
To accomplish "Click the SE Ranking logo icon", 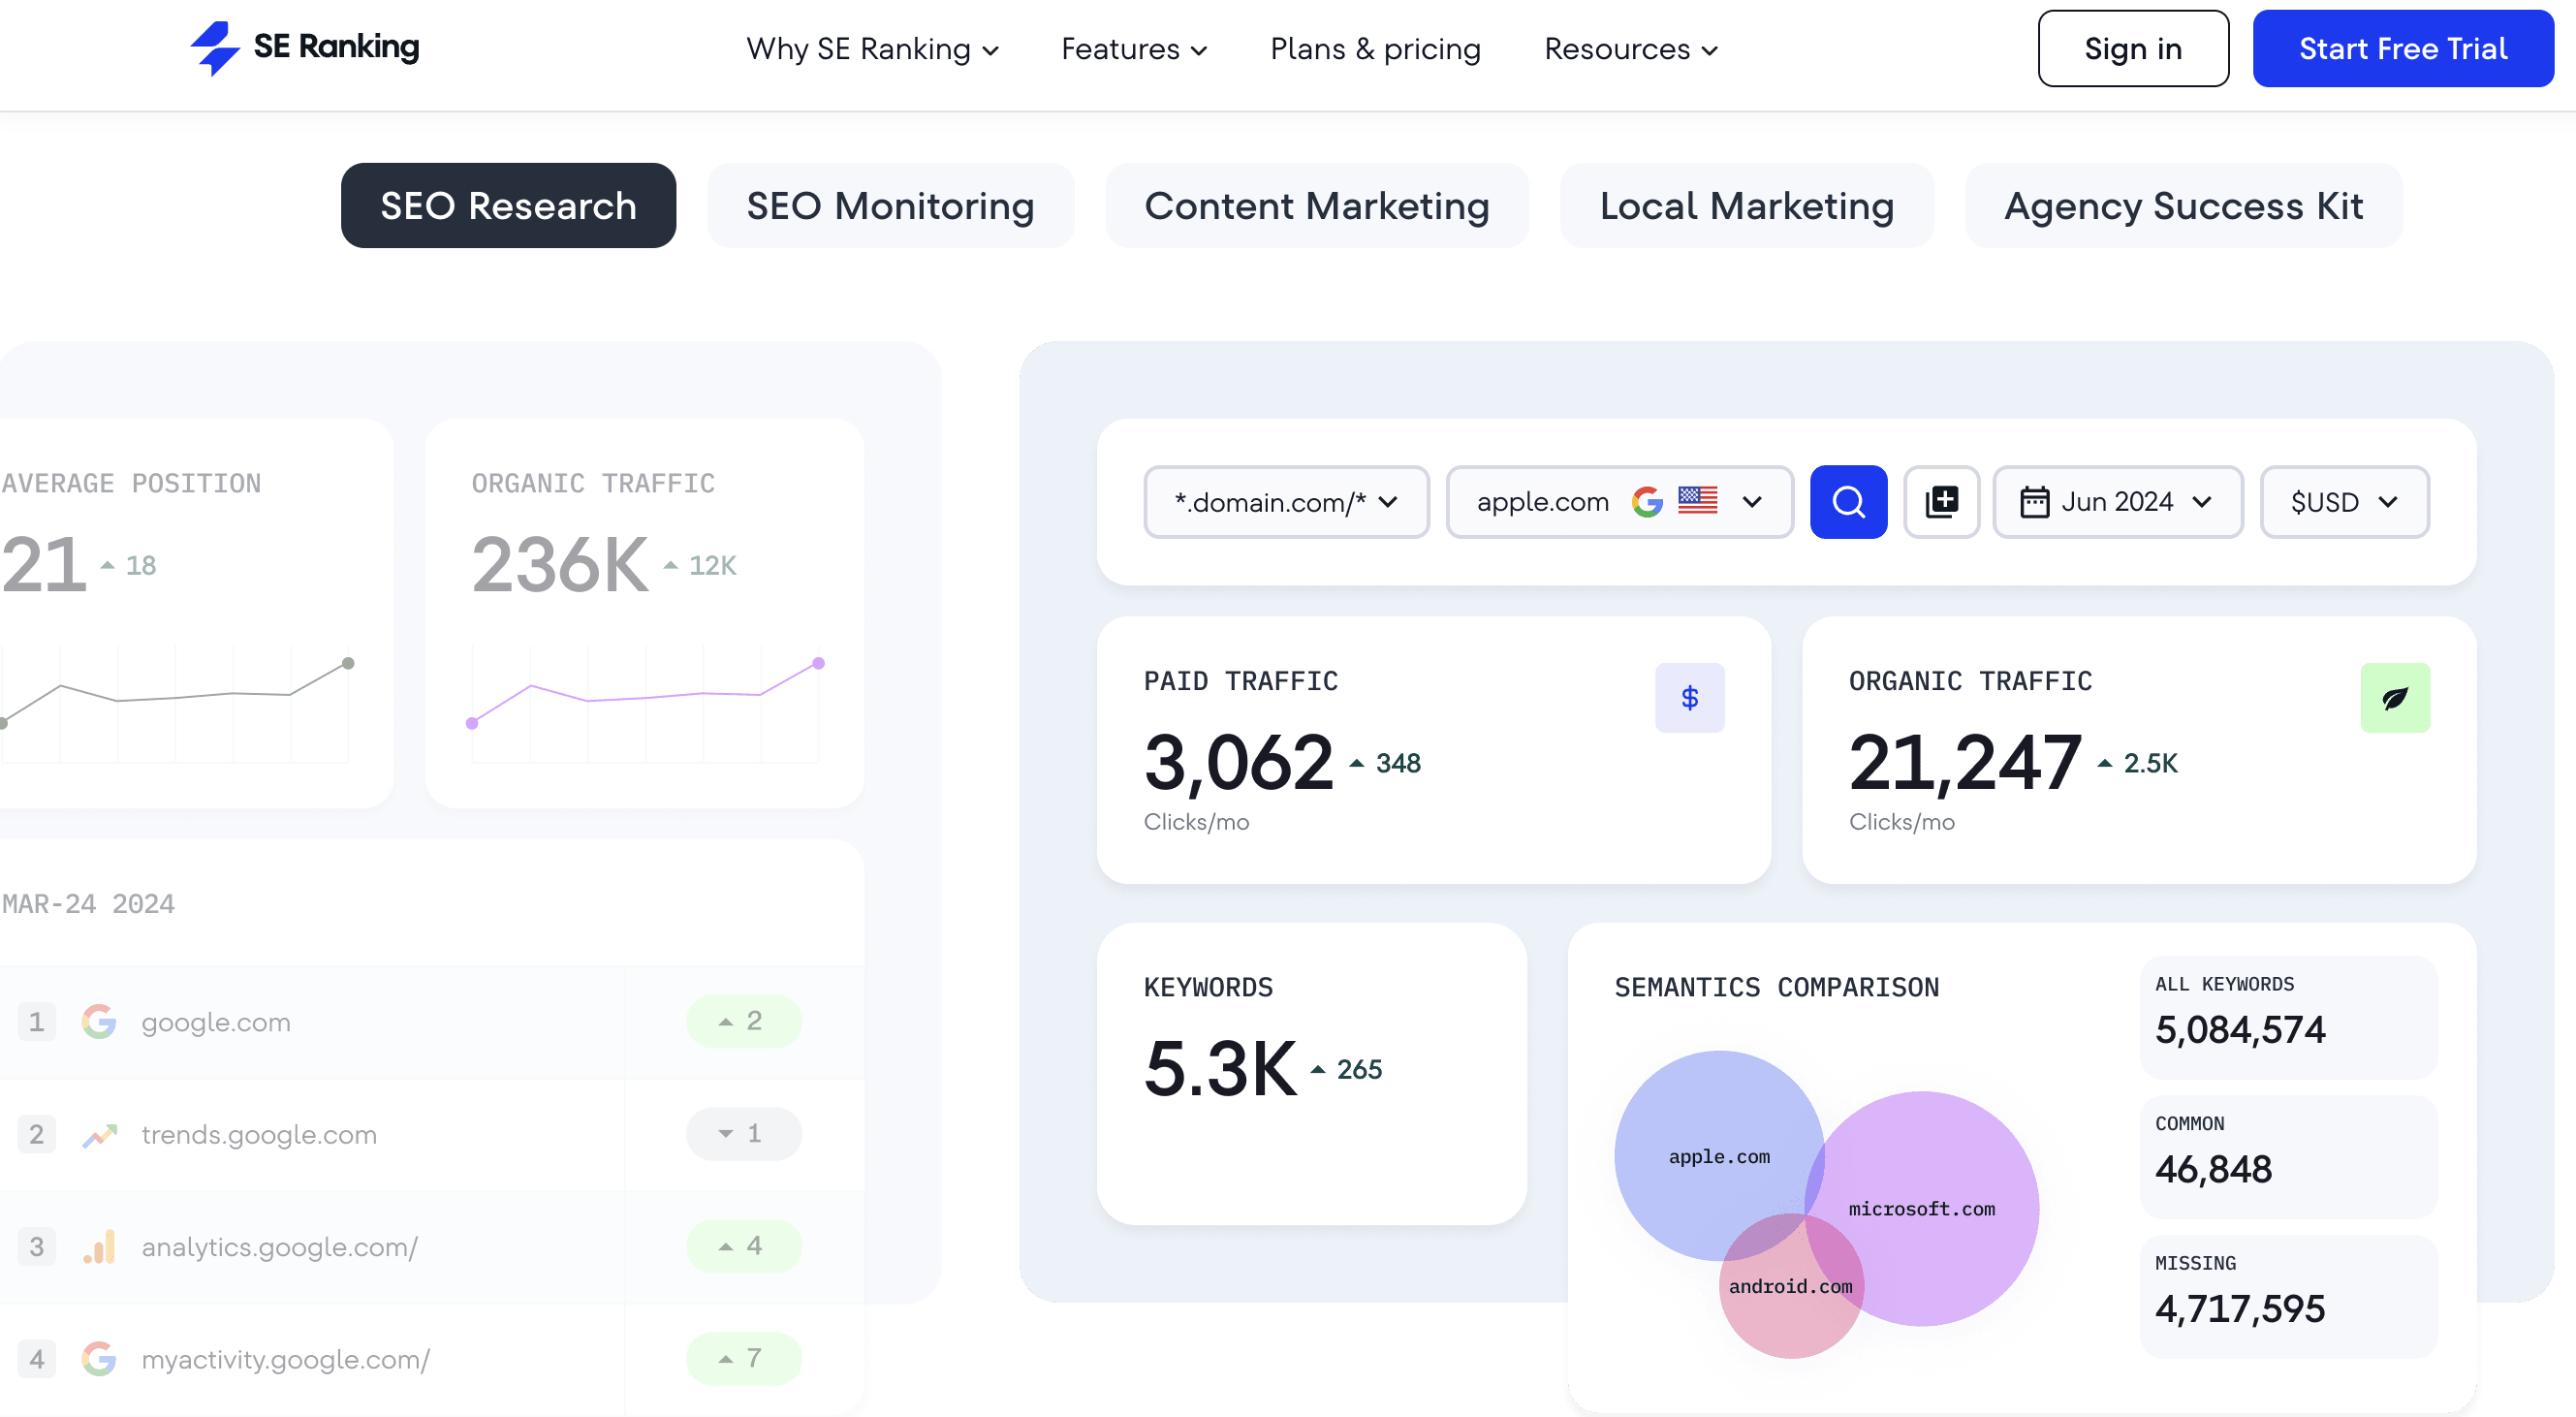I will pos(214,48).
